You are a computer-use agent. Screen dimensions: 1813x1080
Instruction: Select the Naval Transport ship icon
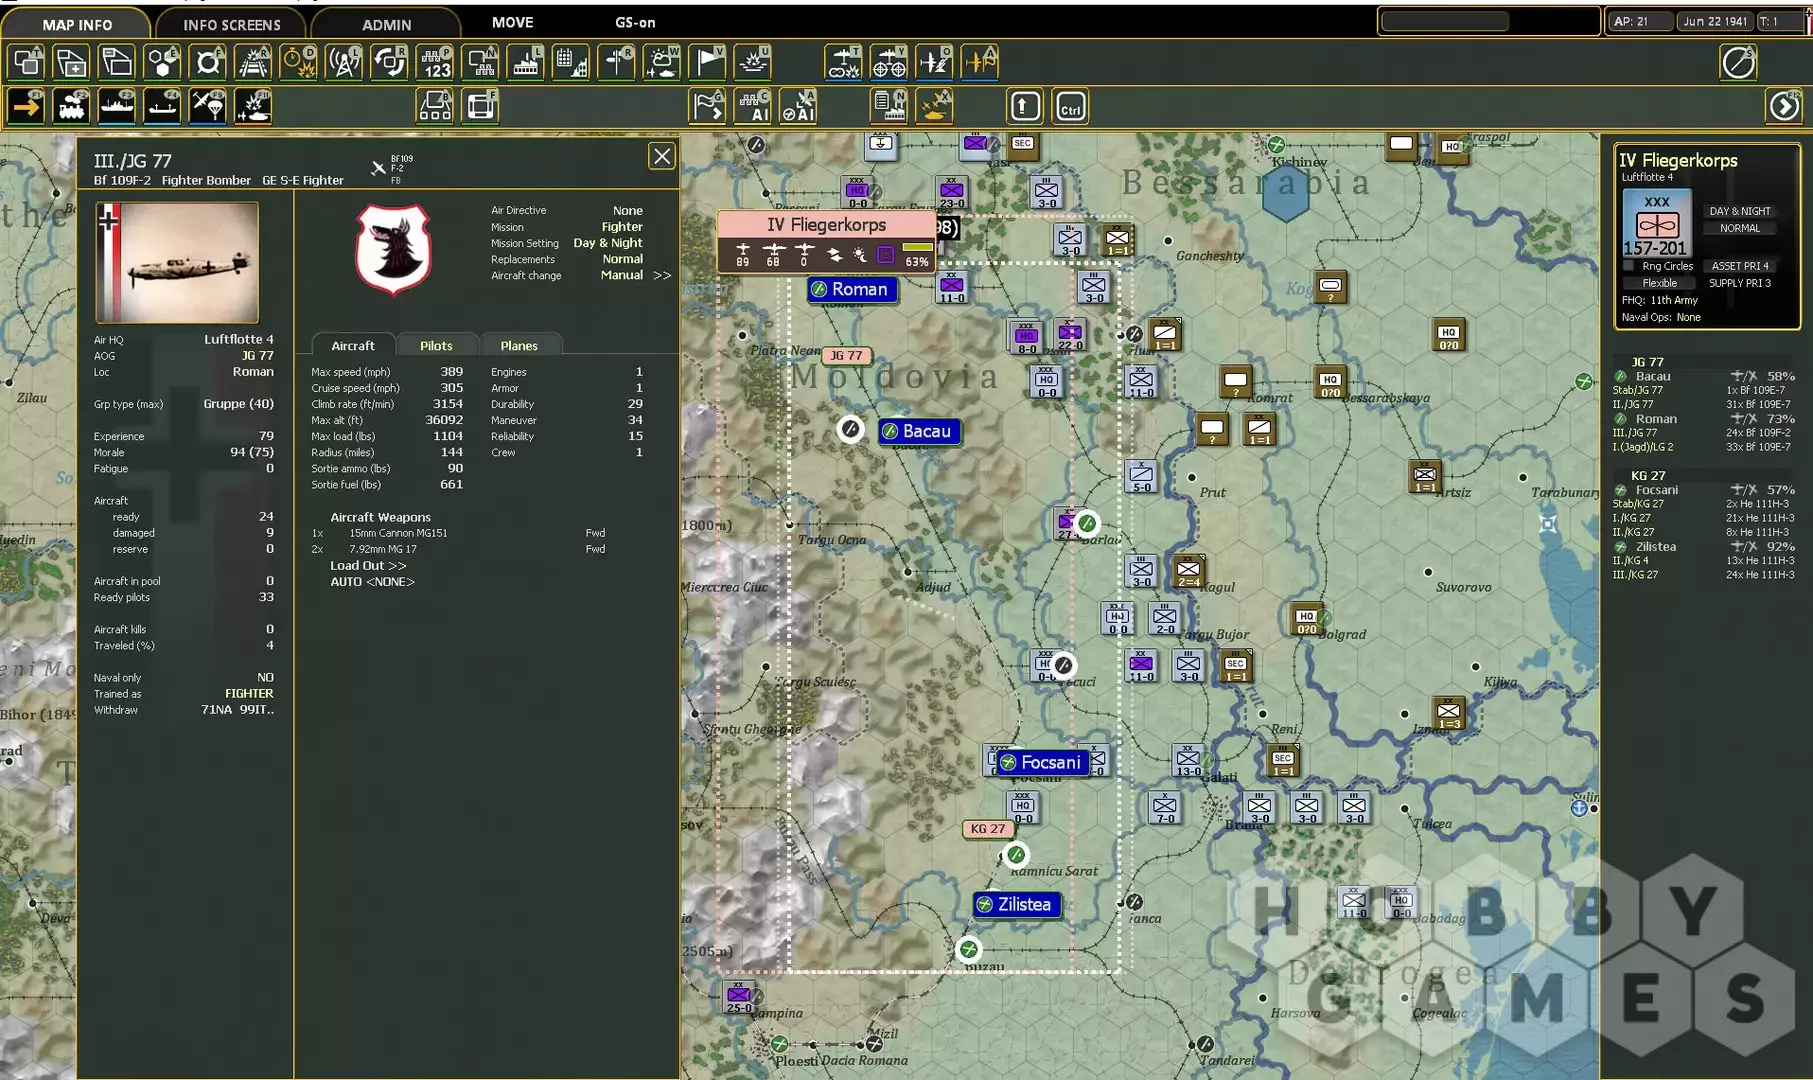[x=117, y=106]
